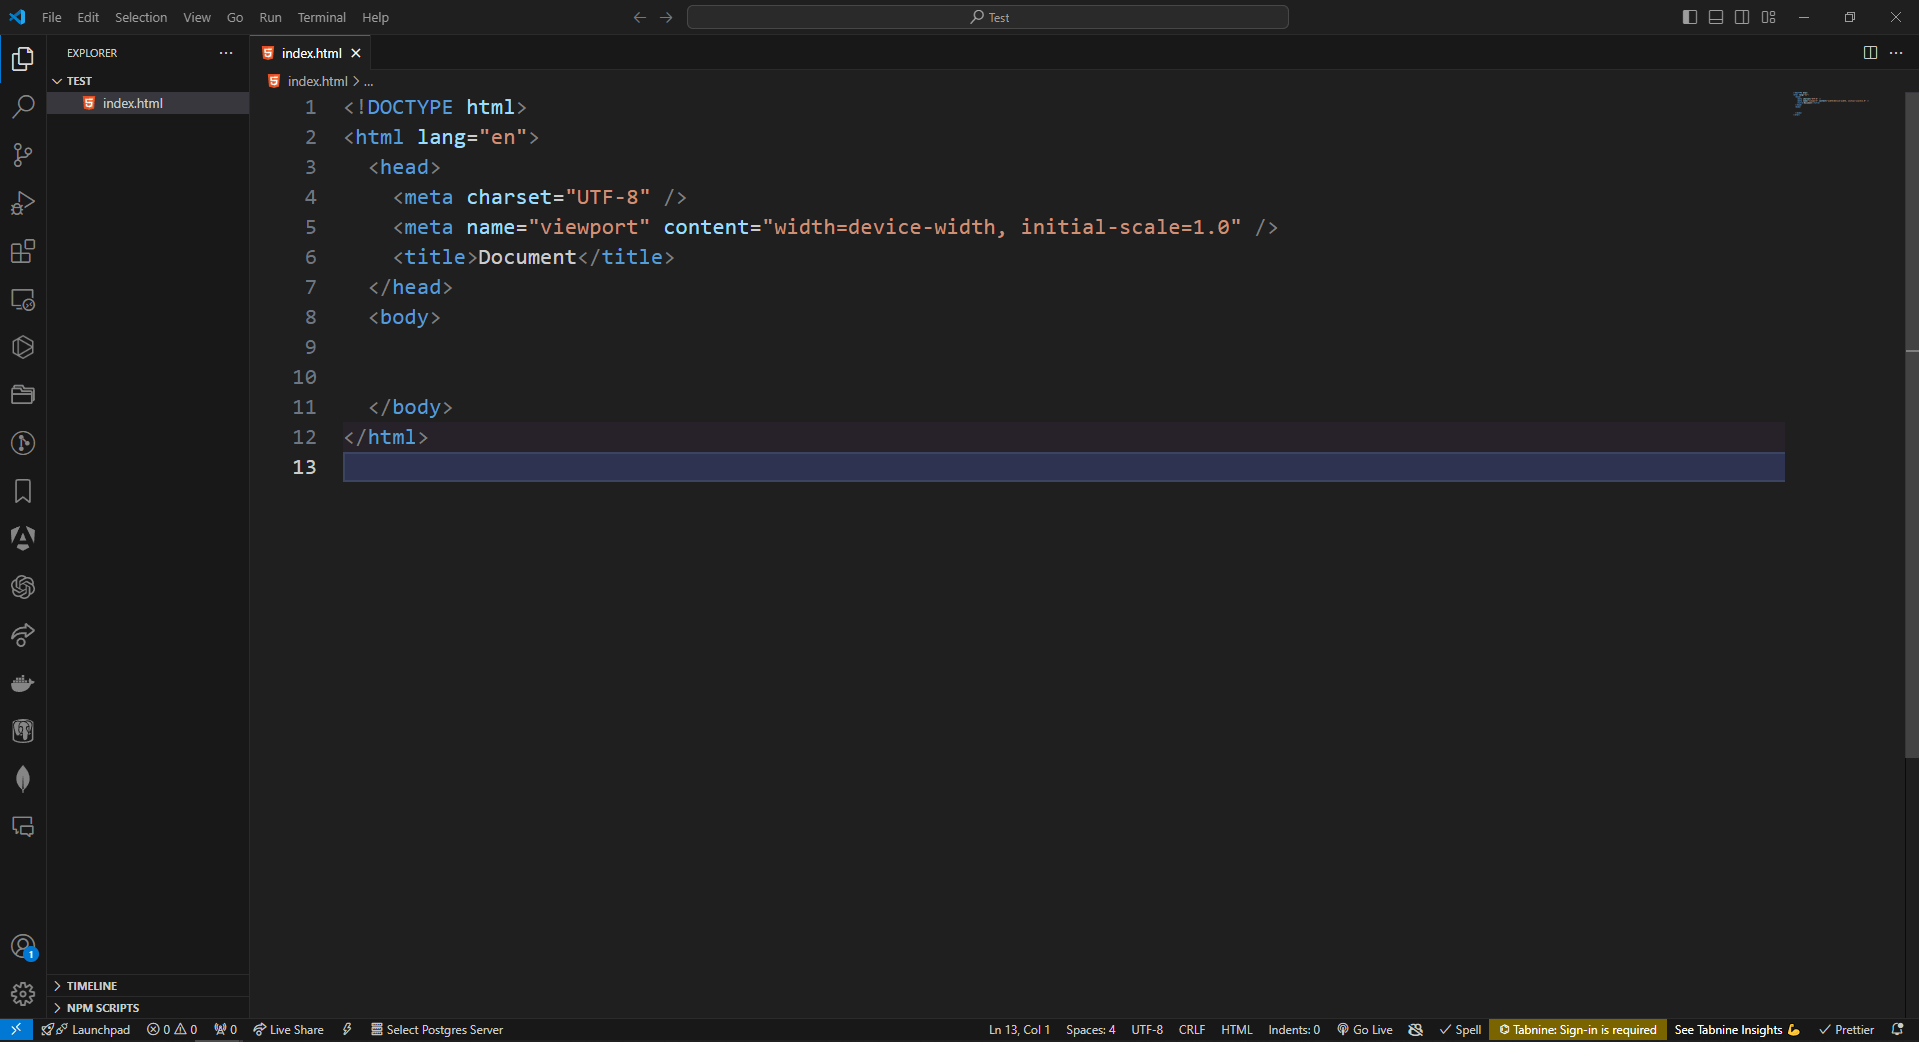Open editor More Actions ellipsis menu

[1896, 53]
